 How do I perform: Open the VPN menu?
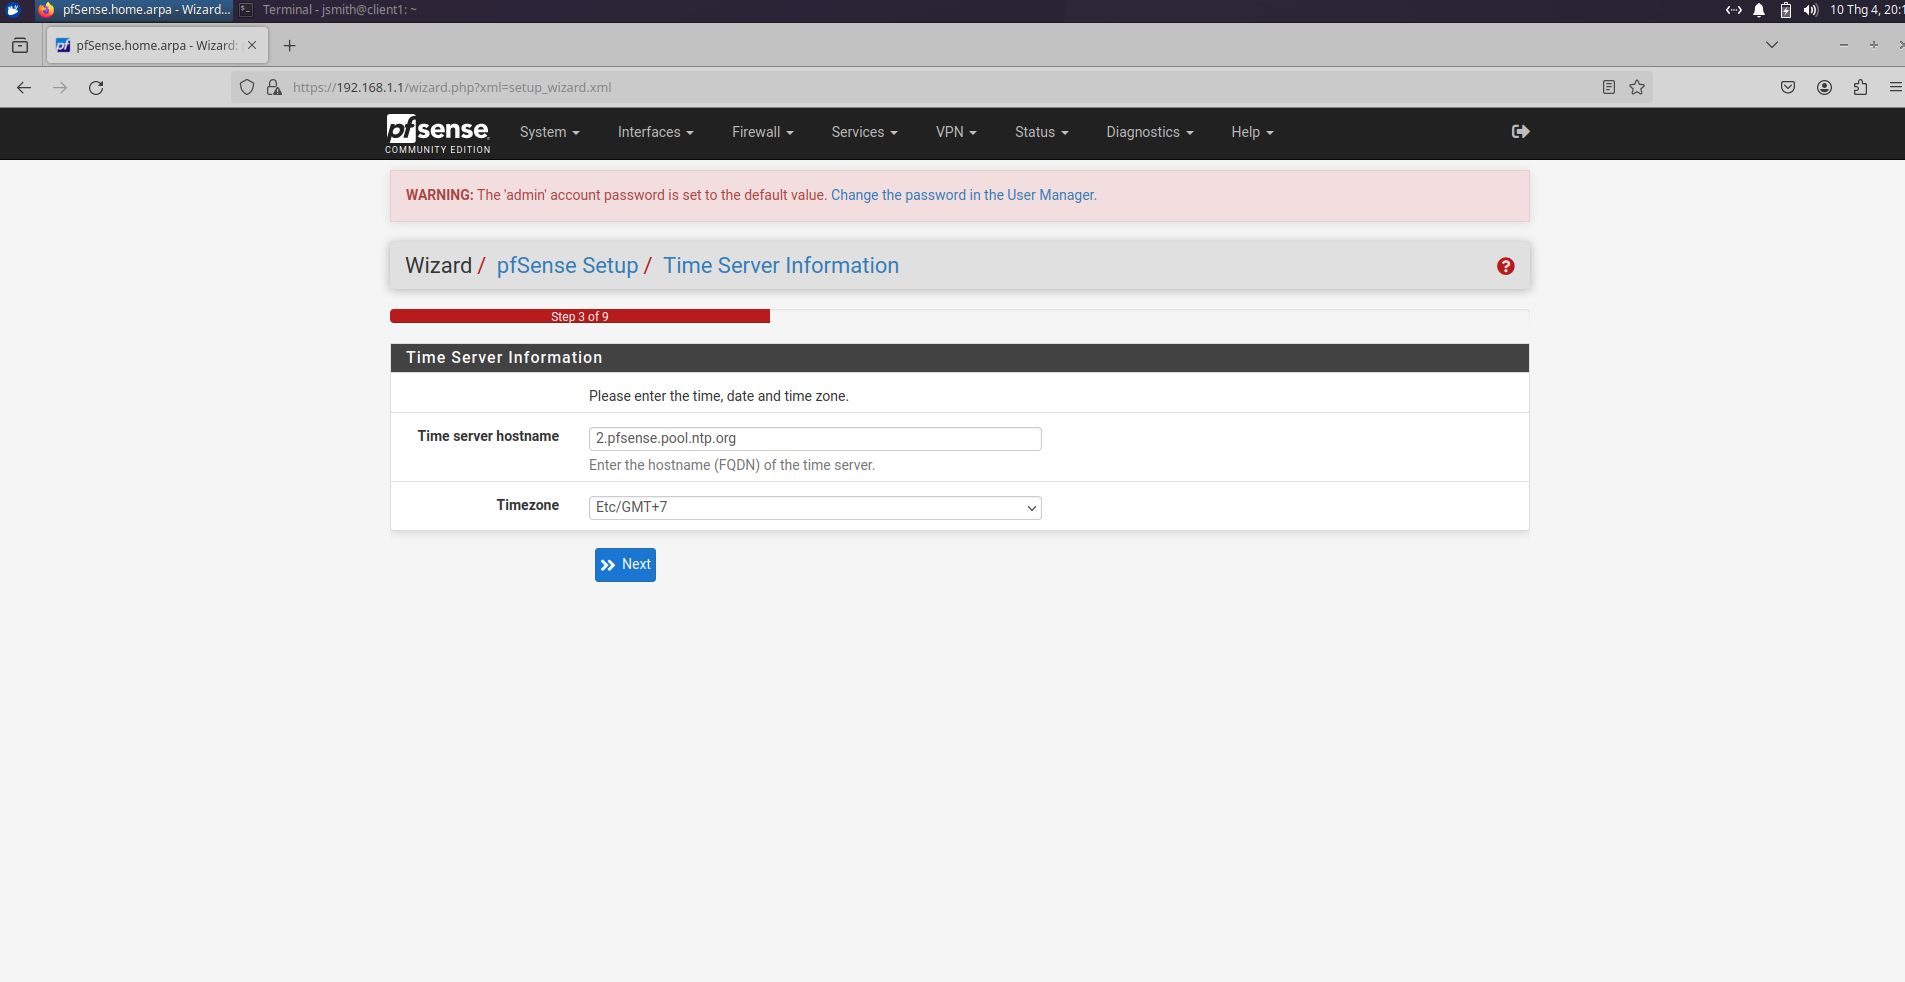point(956,132)
